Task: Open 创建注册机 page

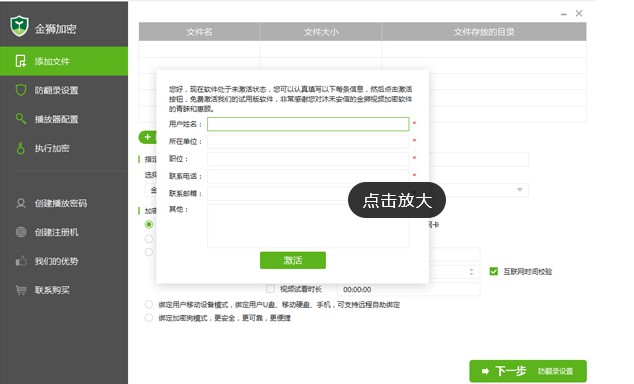Action: coord(64,232)
